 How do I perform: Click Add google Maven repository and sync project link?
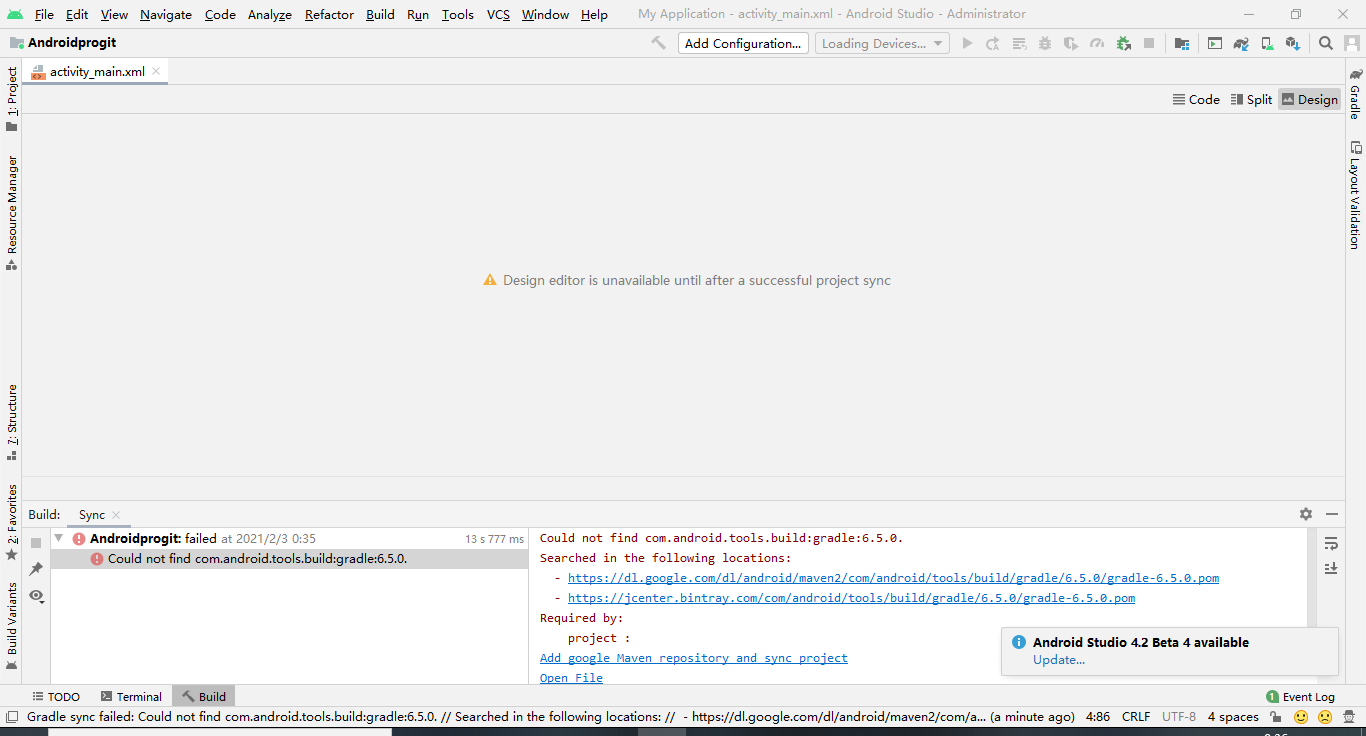pos(694,658)
